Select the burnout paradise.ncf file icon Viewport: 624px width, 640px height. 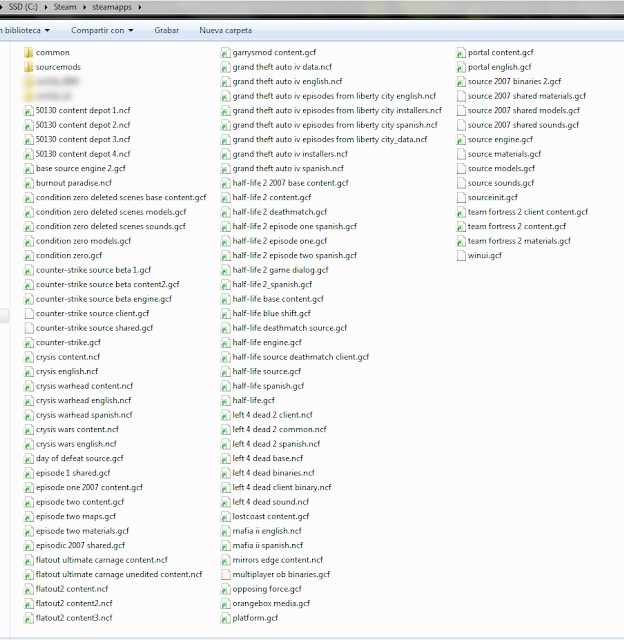coord(29,183)
